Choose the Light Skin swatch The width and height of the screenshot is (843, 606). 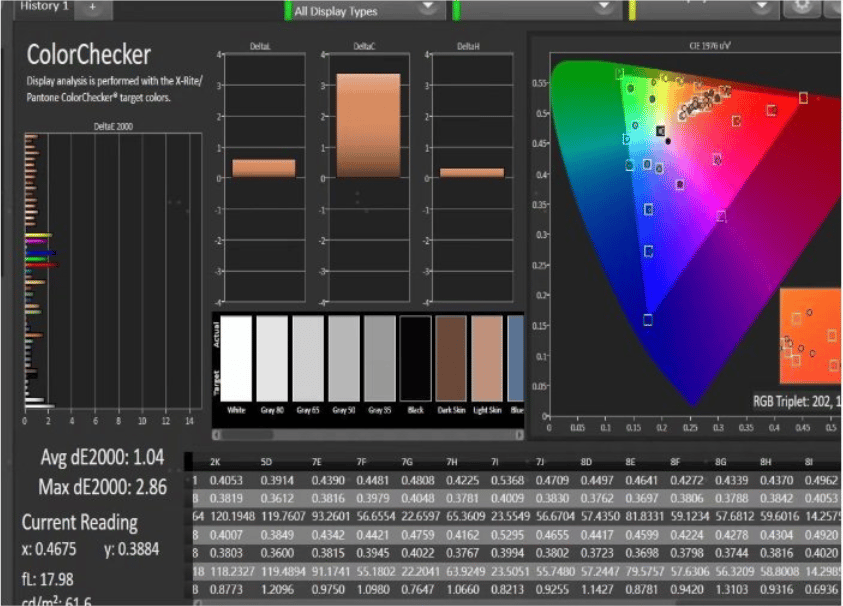tap(487, 358)
